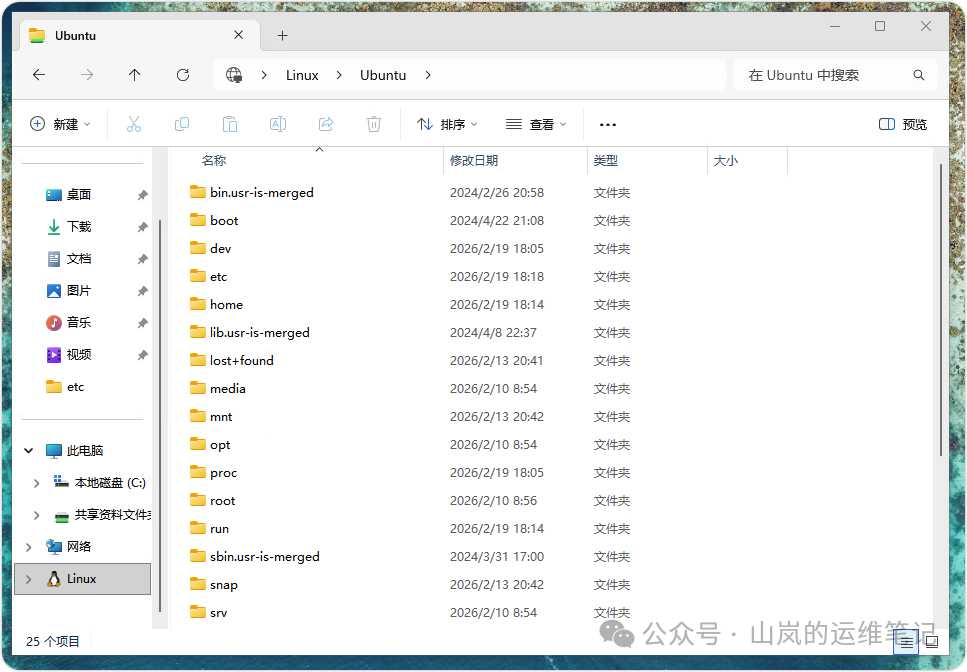Expand Linux tree node chevron
The image size is (967, 672).
[x=28, y=579]
